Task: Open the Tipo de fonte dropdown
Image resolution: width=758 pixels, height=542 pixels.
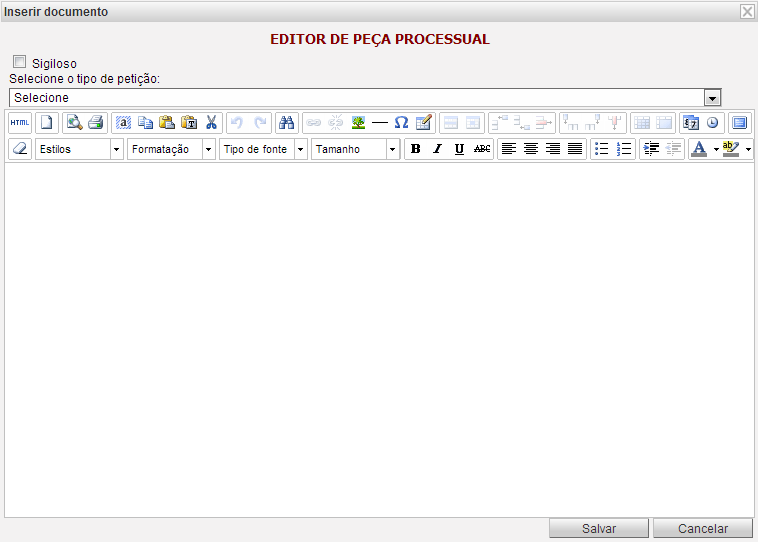Action: pos(263,149)
